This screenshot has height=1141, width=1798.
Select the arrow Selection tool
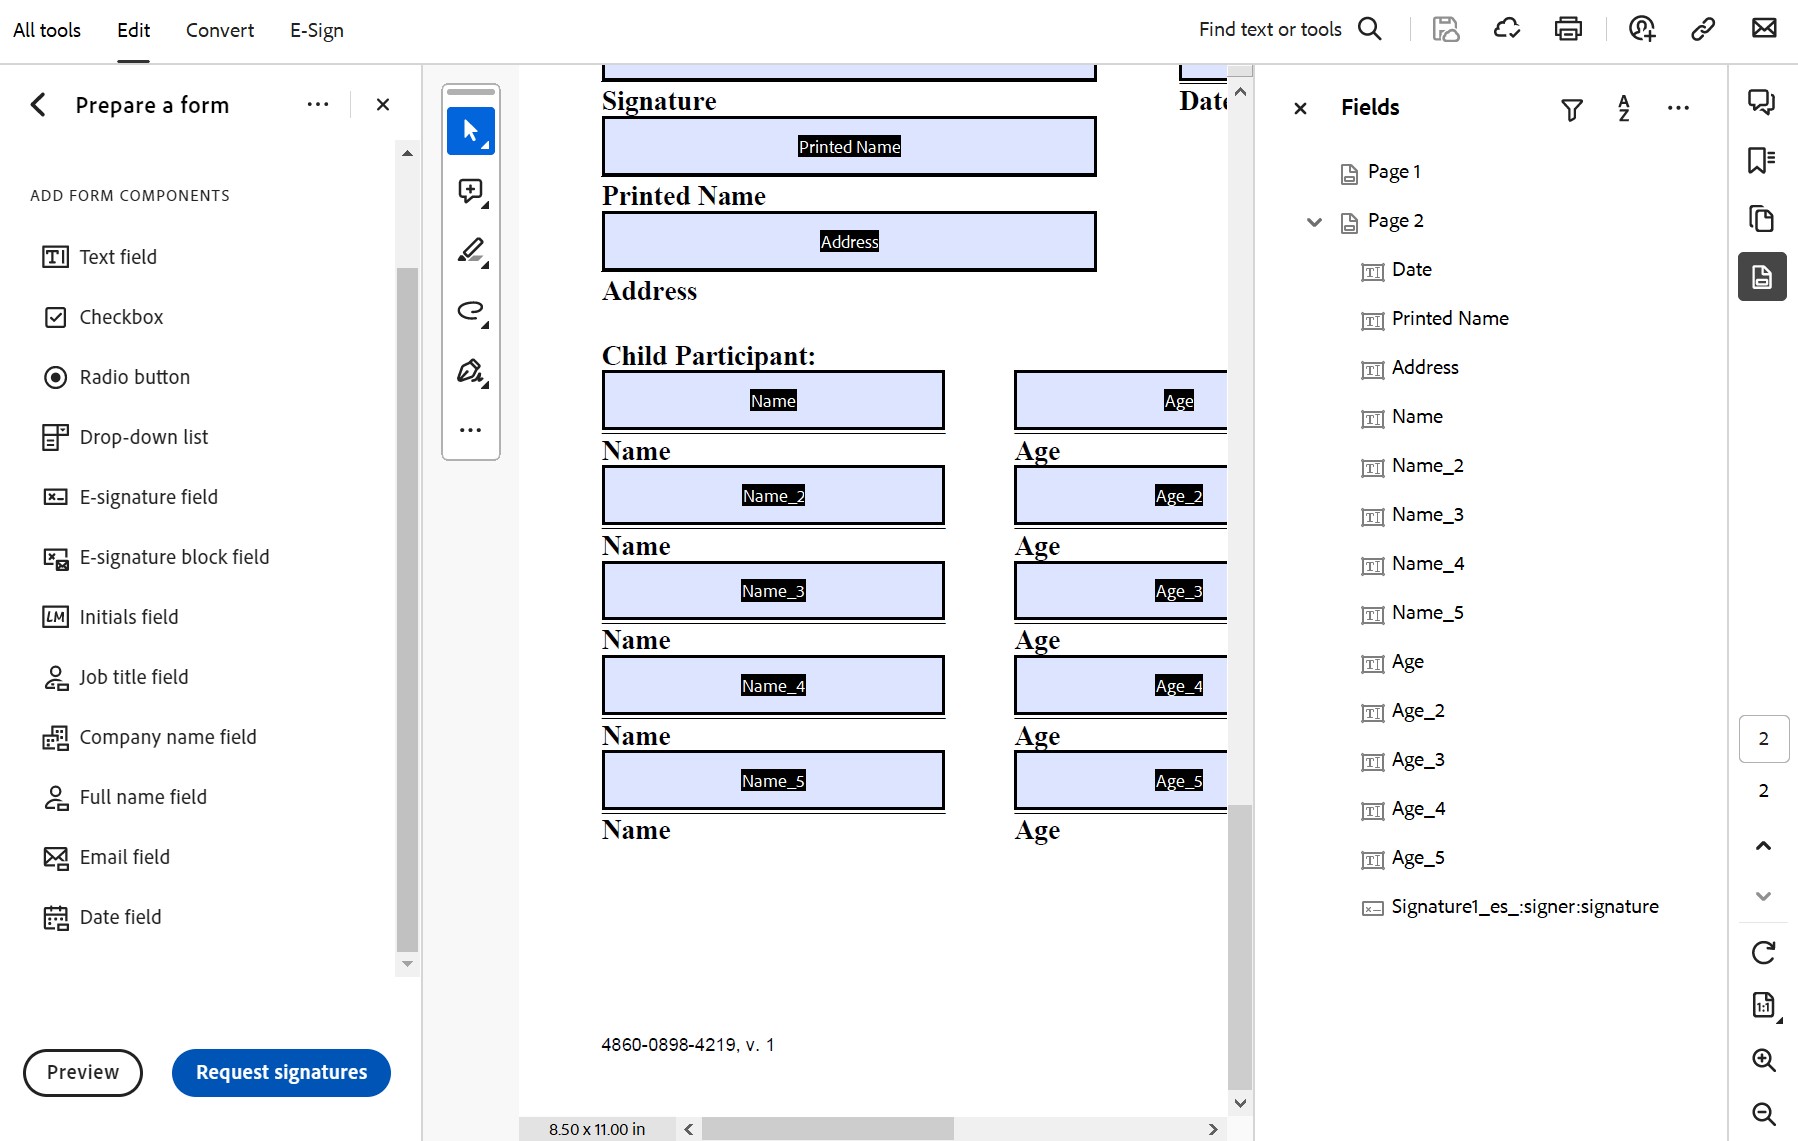469,130
